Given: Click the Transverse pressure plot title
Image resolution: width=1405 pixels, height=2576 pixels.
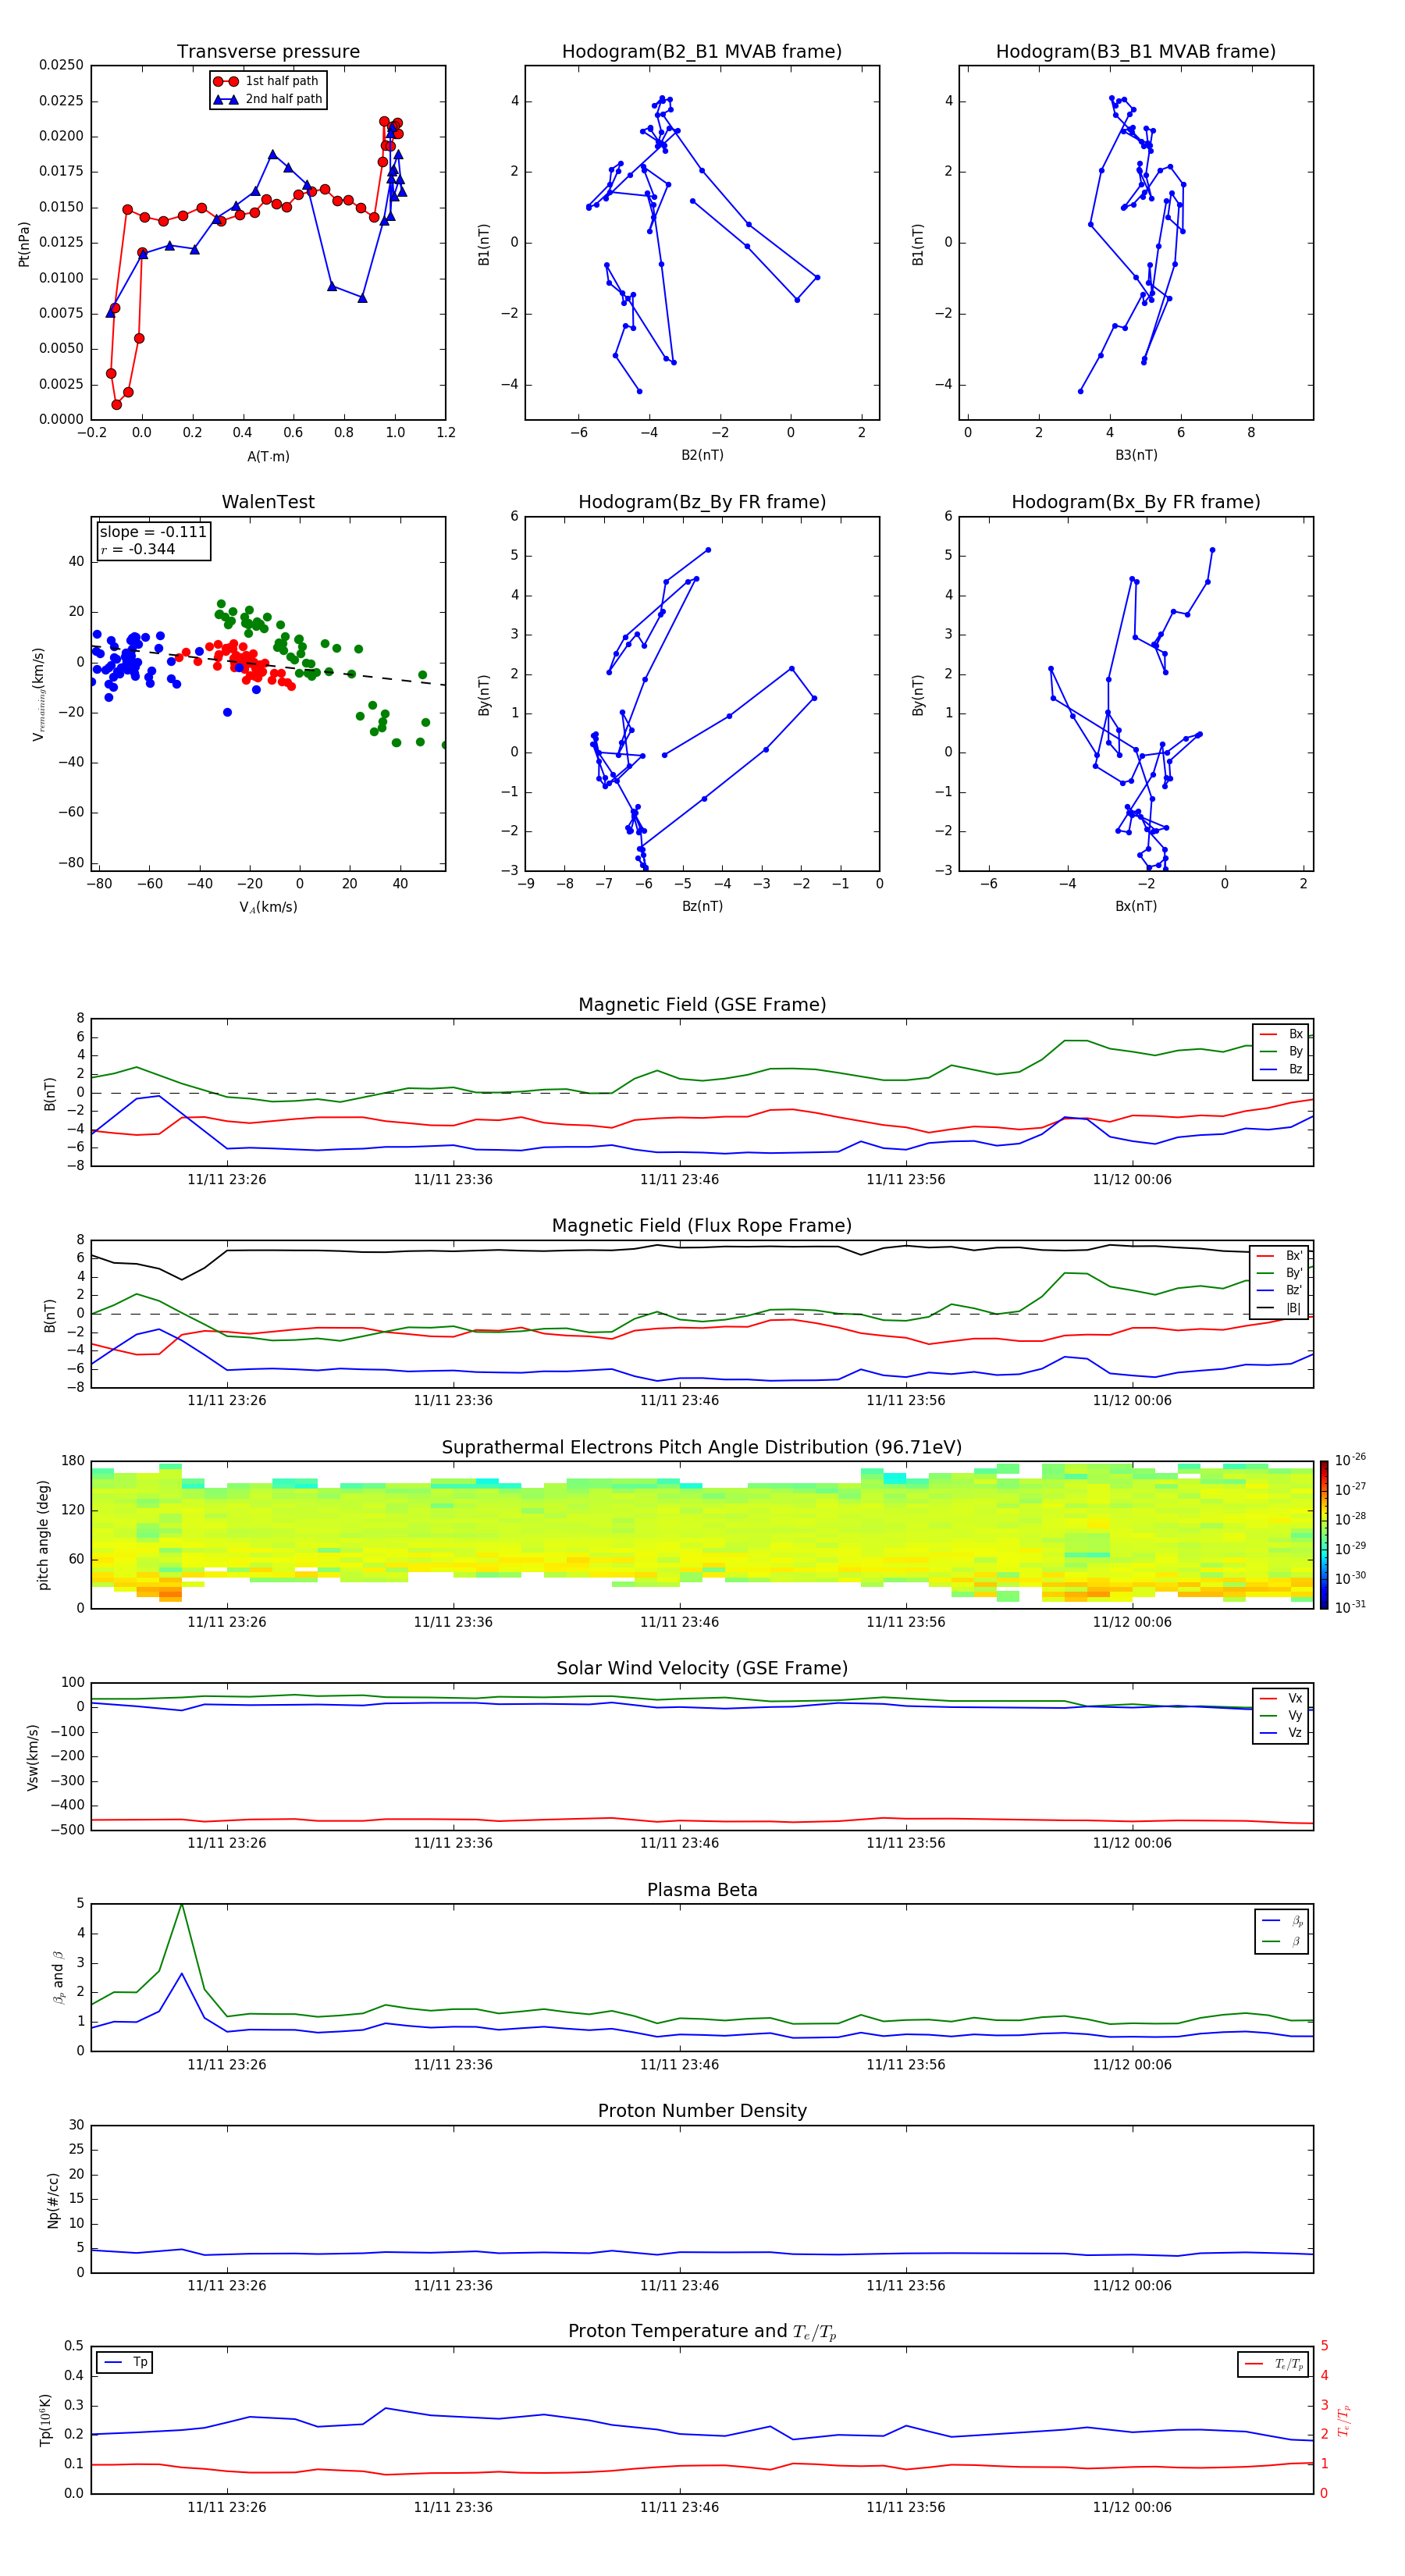Looking at the screenshot, I should tap(268, 52).
